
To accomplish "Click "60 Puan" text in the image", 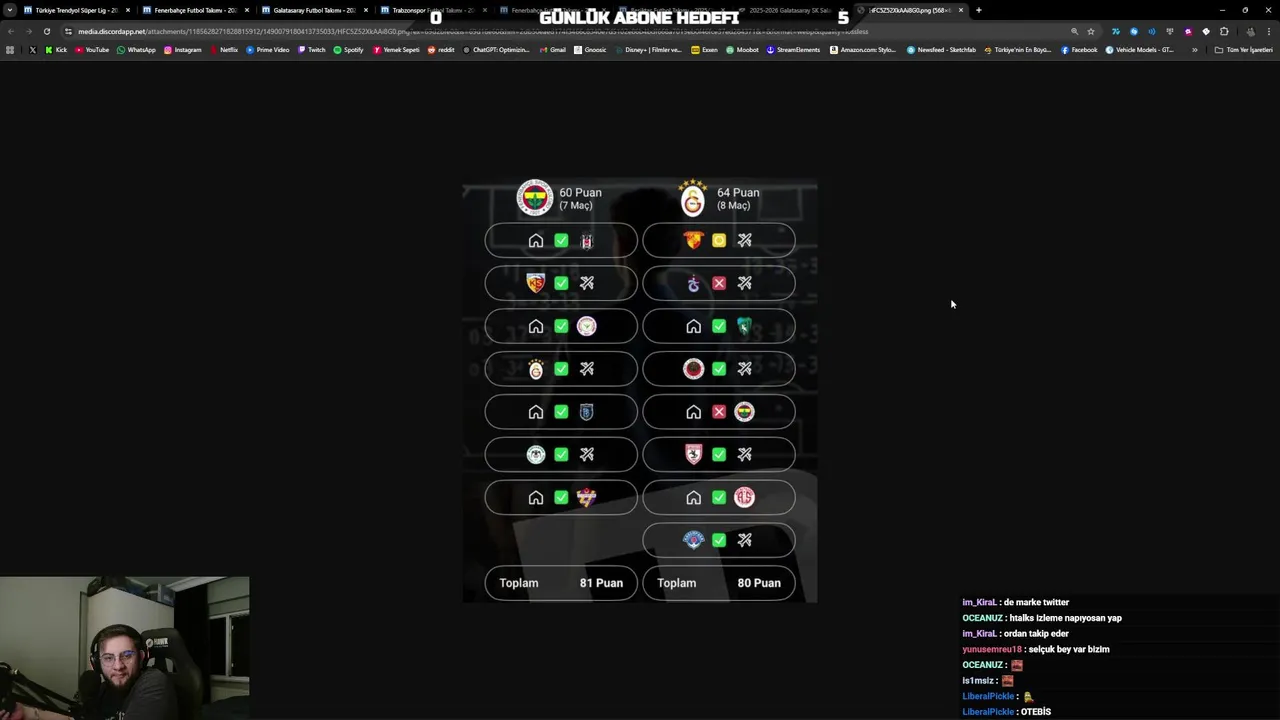I will tap(580, 192).
